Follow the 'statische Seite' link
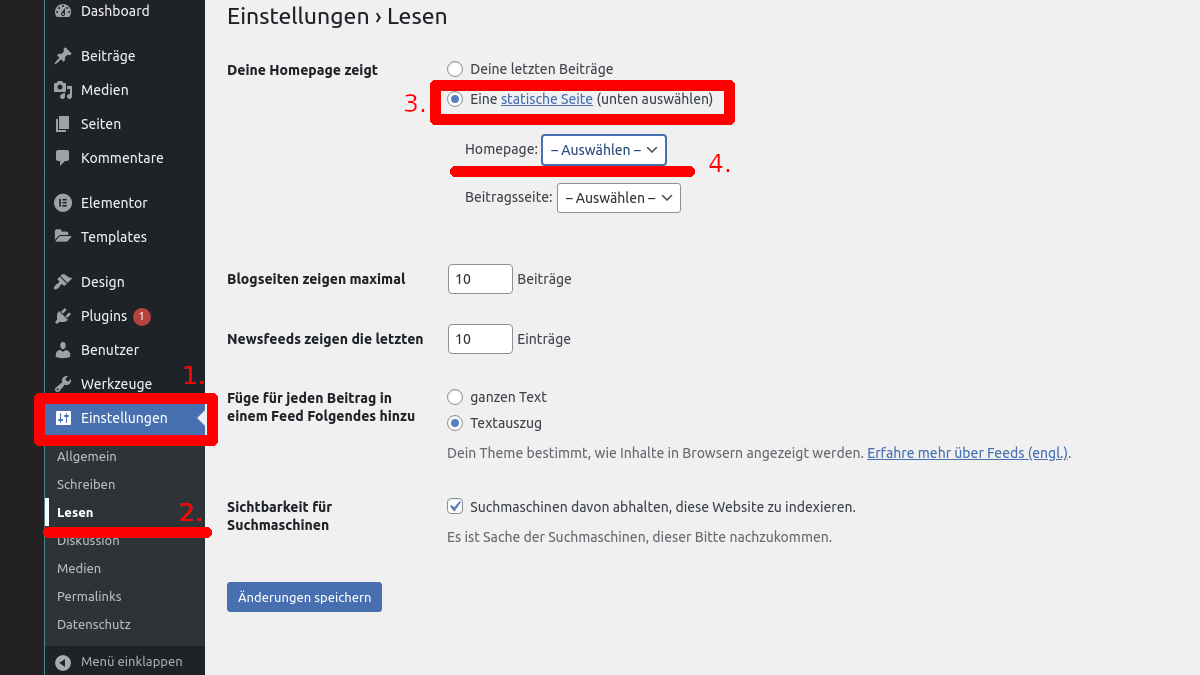 point(547,99)
